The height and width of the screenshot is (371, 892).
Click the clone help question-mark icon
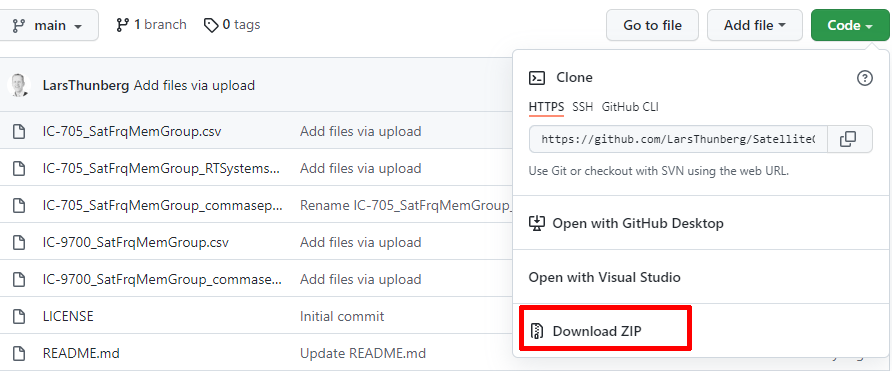(864, 78)
